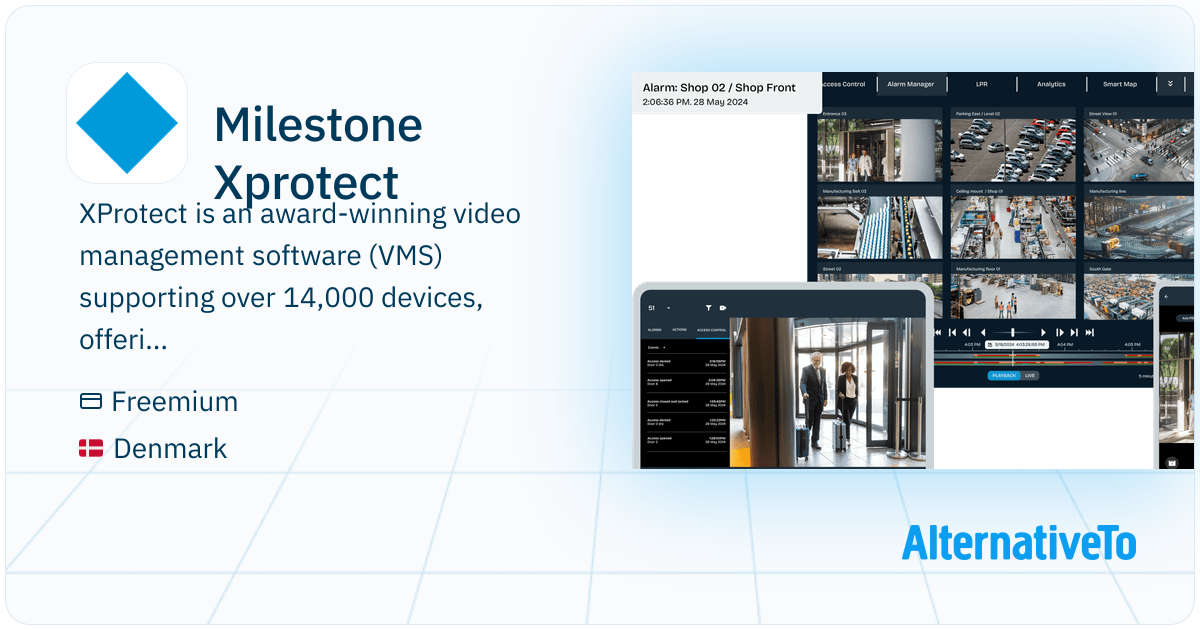Select the last Access opened event row
This screenshot has width=1200, height=630.
click(x=686, y=440)
